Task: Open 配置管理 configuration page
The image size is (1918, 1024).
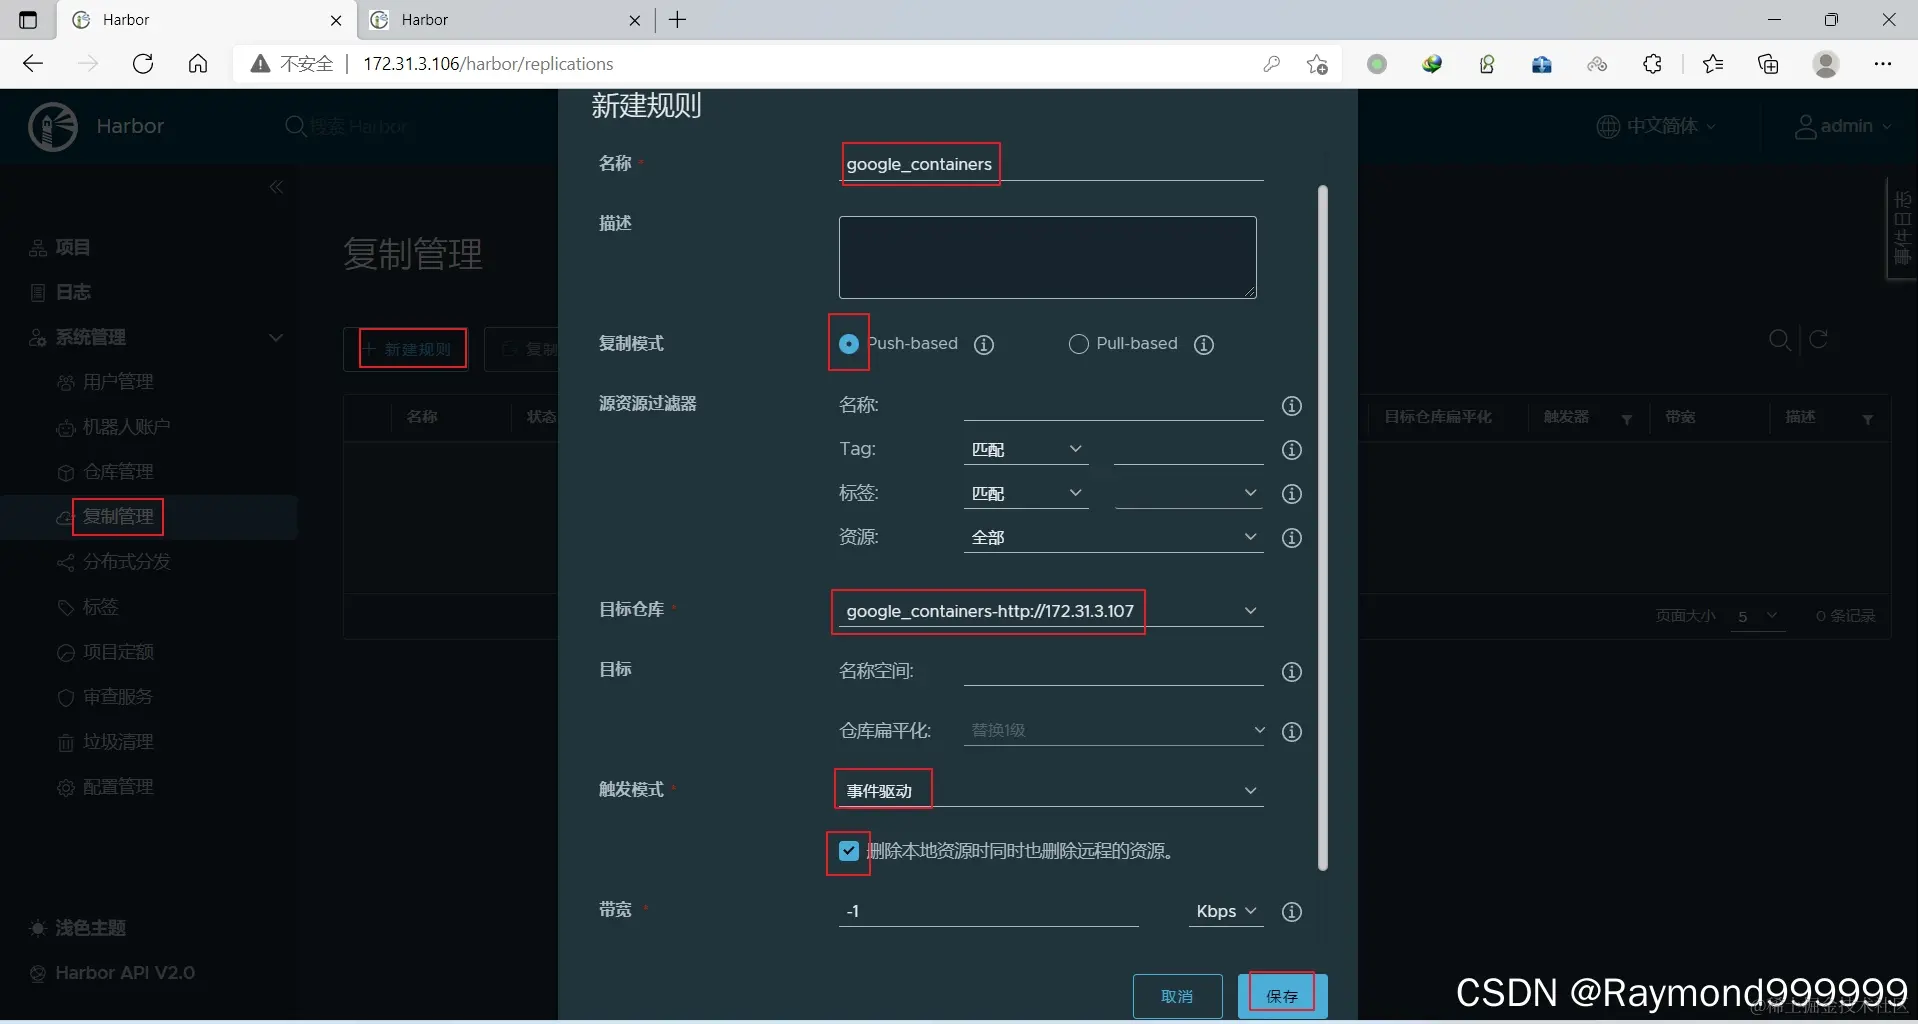Action: [x=119, y=787]
